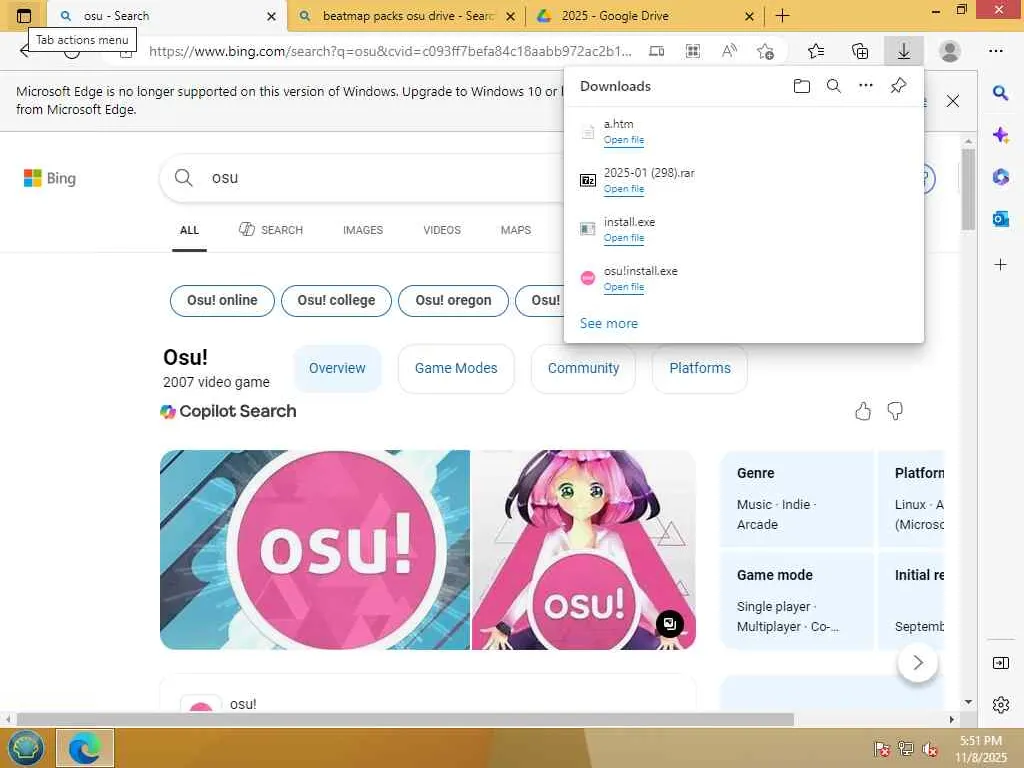Image resolution: width=1024 pixels, height=768 pixels.
Task: Open Collections icon in toolbar
Action: coord(860,51)
